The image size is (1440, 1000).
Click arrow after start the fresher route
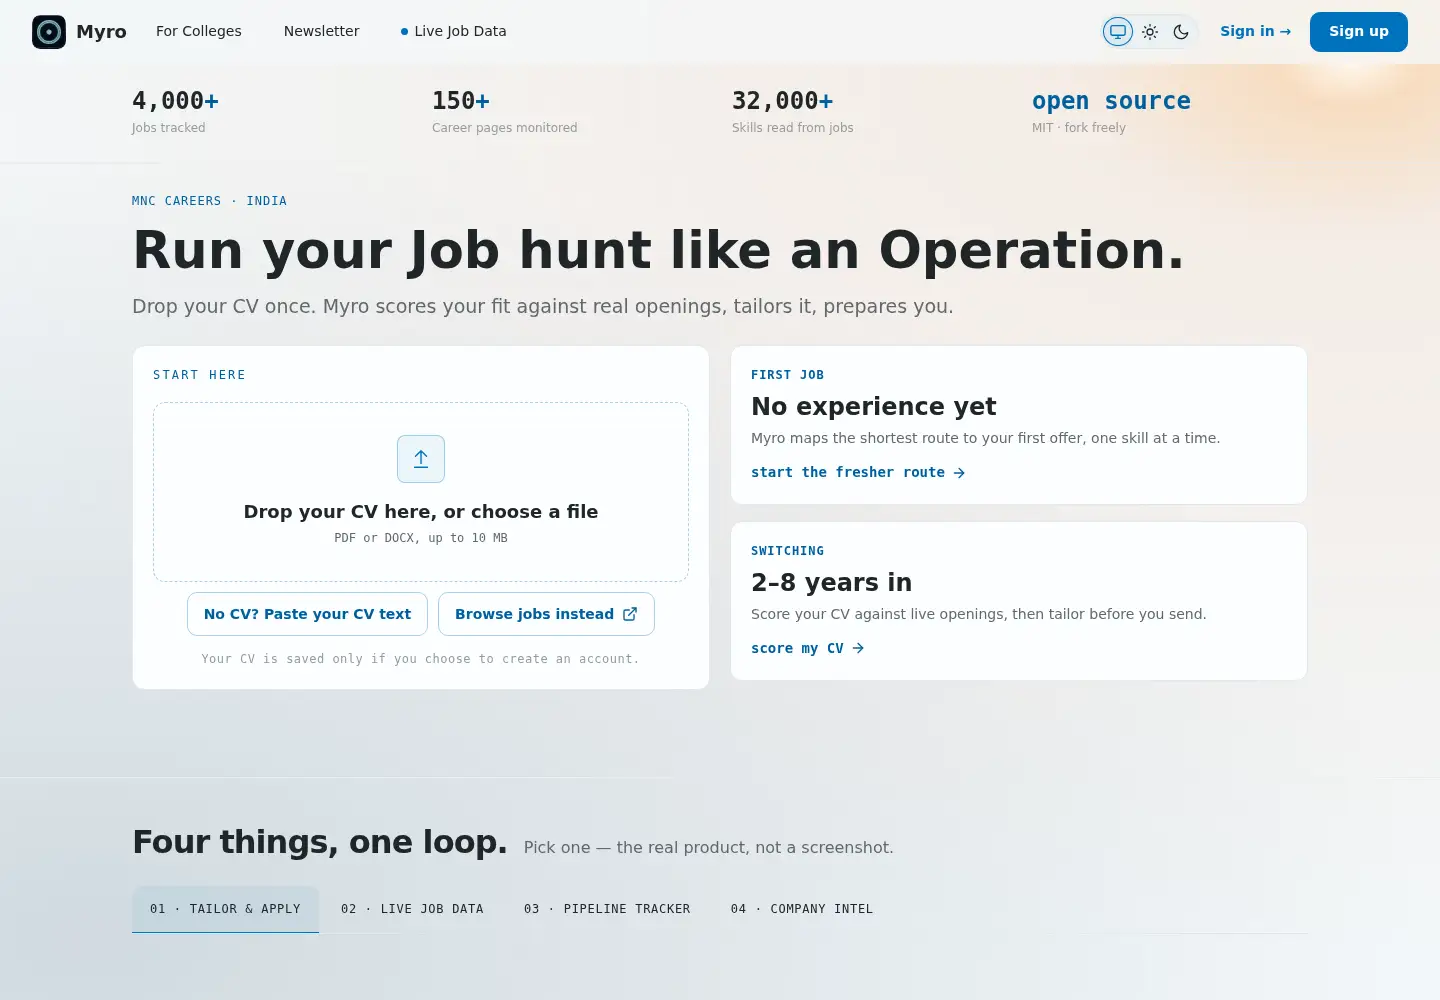tap(959, 473)
